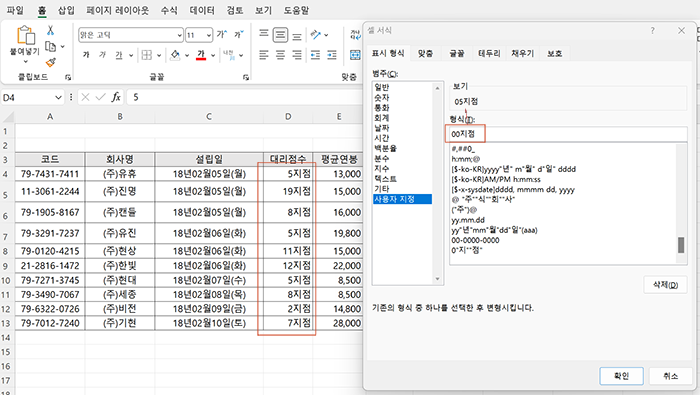Click the wrap text icon
This screenshot has height=395, width=700.
(355, 34)
